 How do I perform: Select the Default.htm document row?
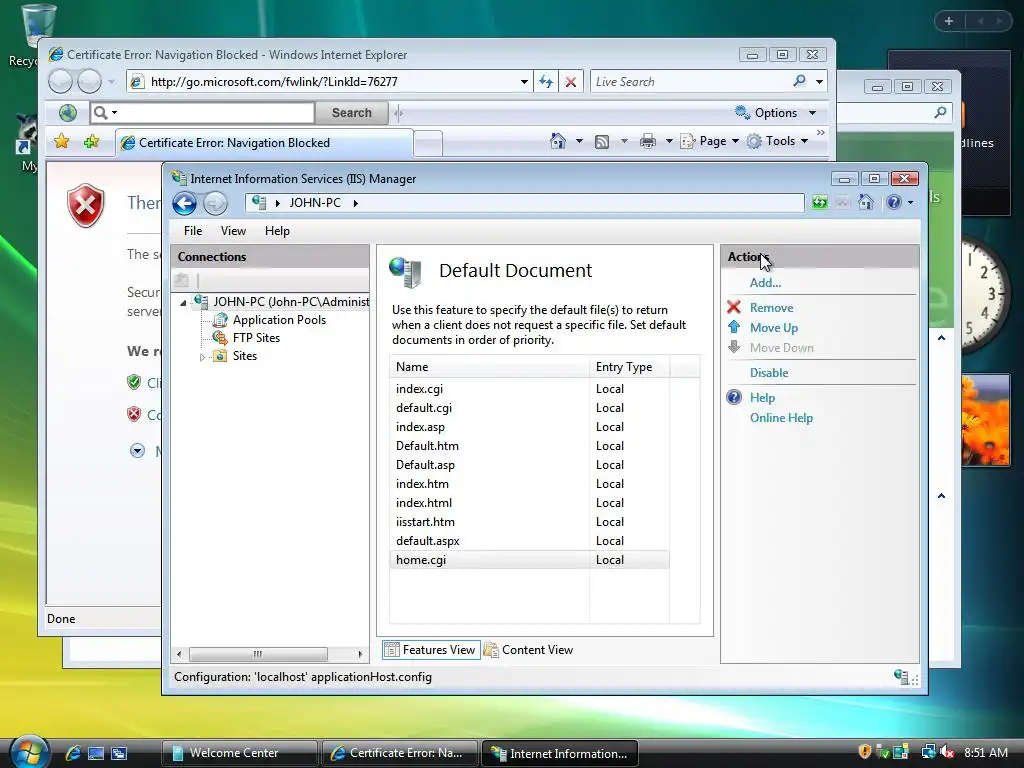coord(530,446)
